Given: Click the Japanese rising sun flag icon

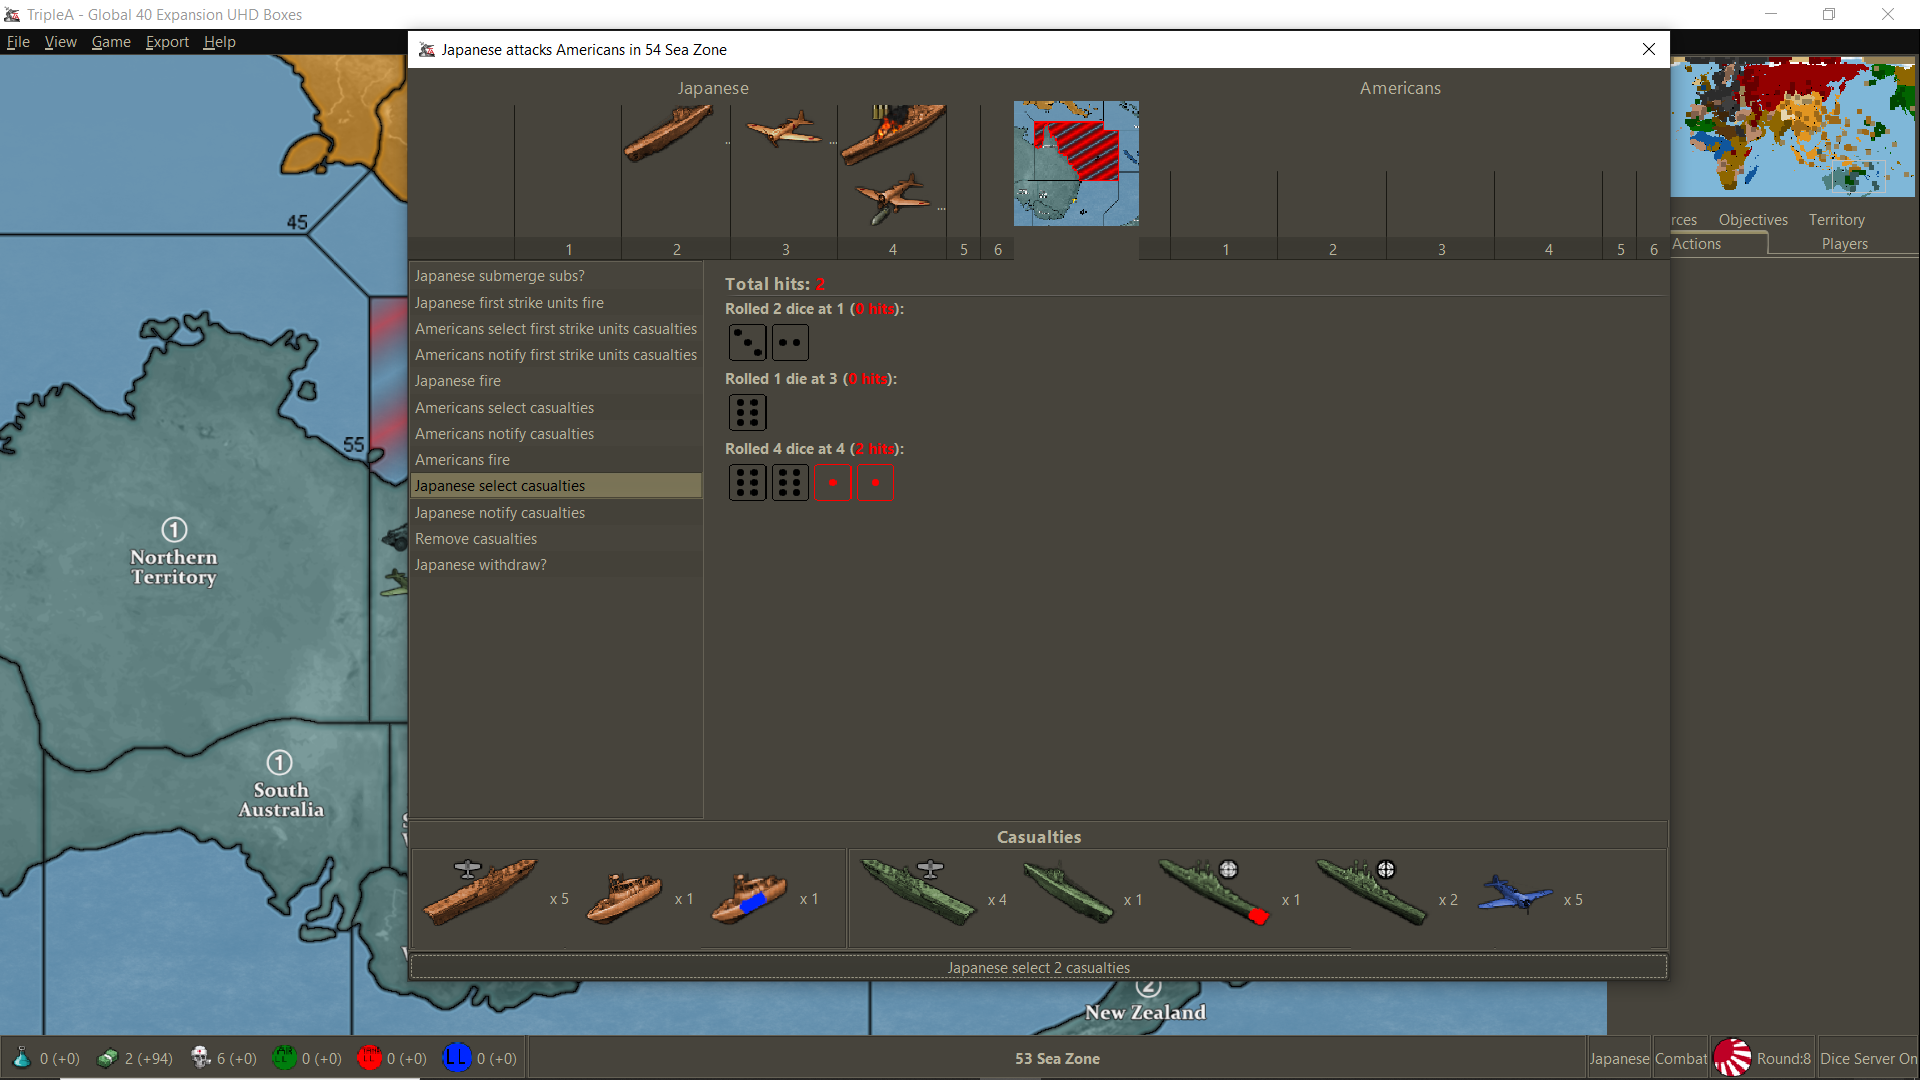Looking at the screenshot, I should click(x=1732, y=1057).
